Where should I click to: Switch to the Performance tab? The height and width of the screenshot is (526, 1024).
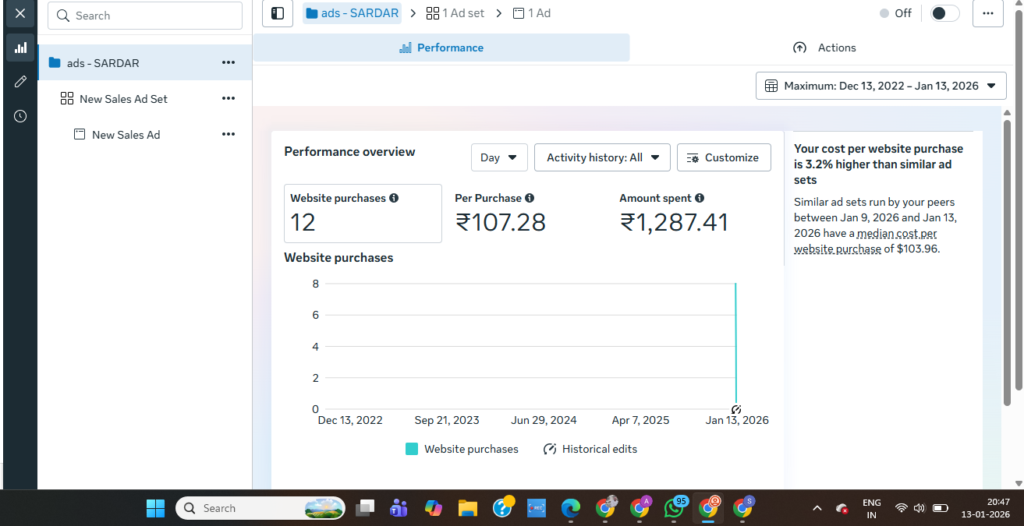(x=441, y=48)
